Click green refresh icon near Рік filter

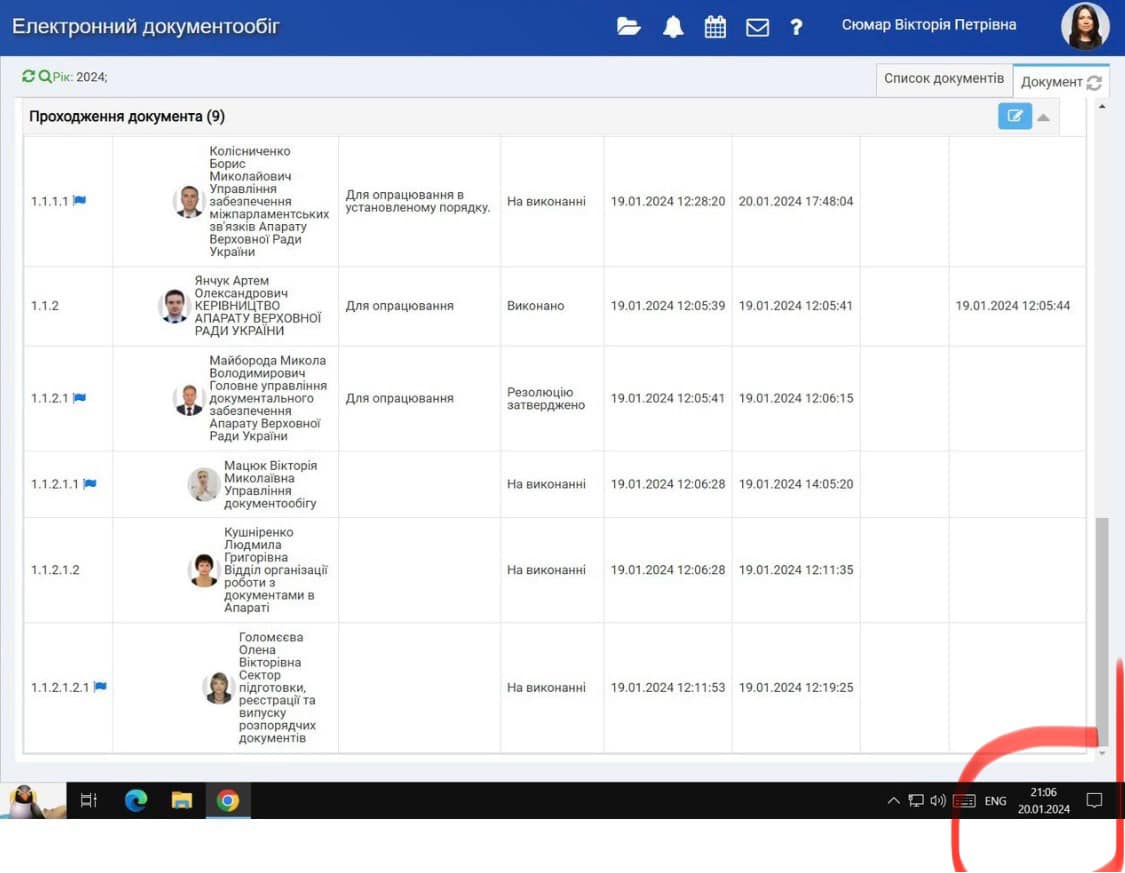click(28, 76)
